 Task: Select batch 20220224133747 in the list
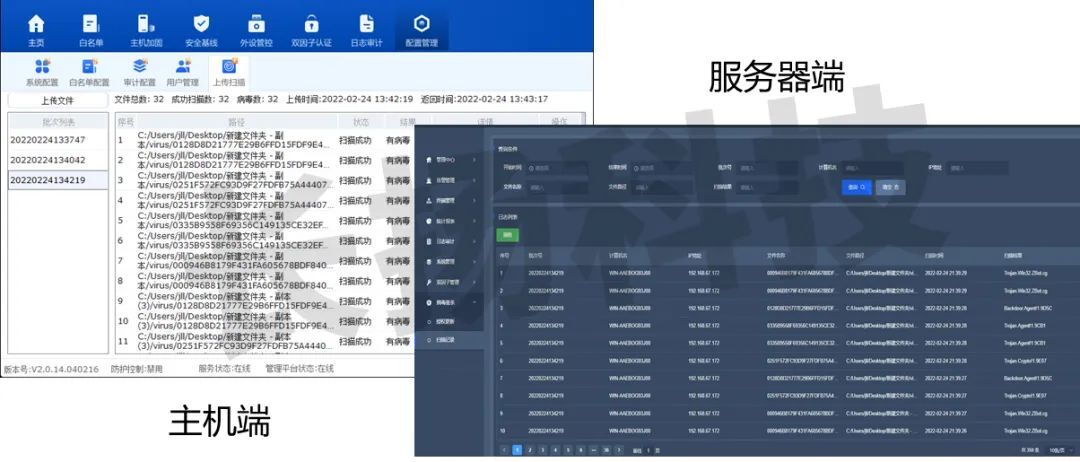[x=48, y=140]
